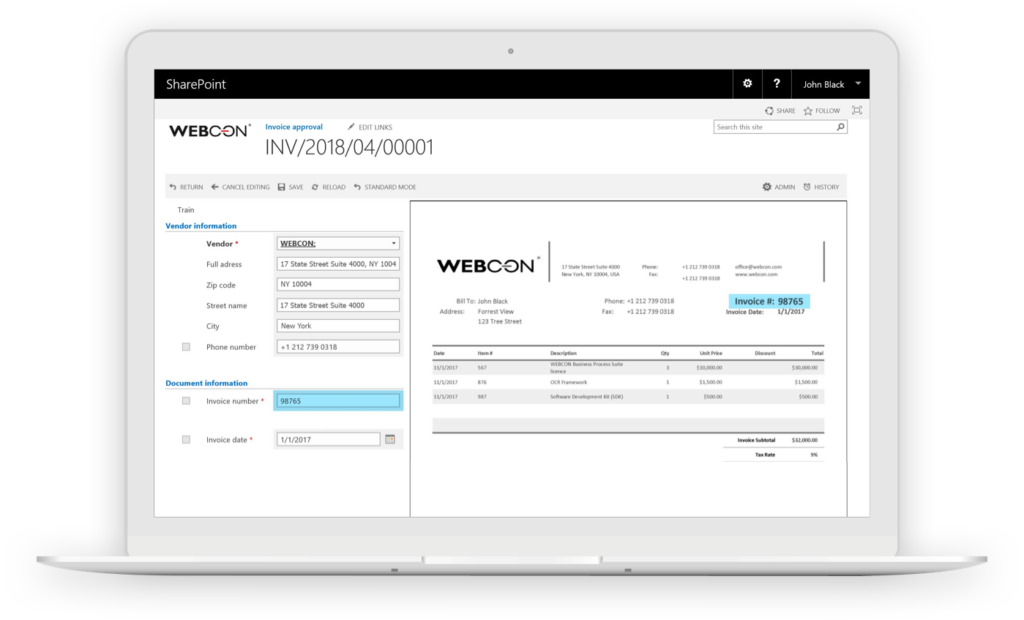
Task: Click the Vendor information section header
Action: coord(201,226)
